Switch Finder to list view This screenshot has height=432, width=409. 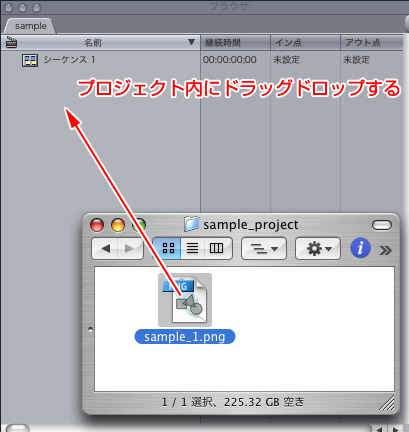192,248
